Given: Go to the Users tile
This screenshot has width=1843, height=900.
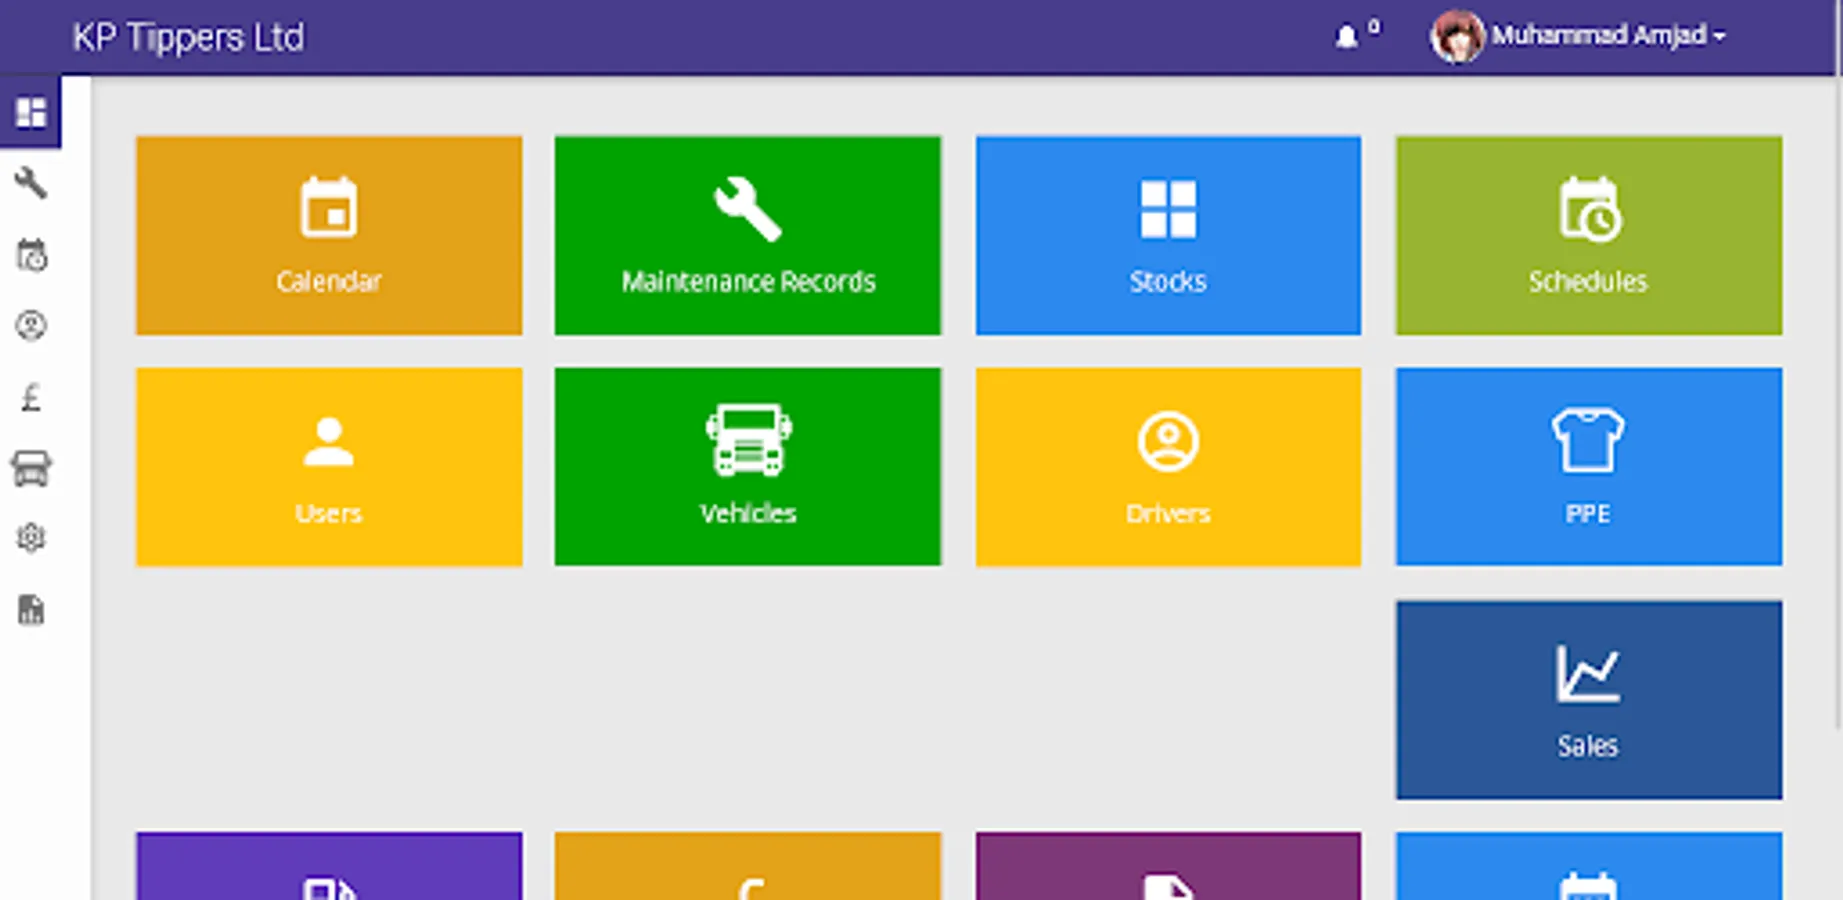Looking at the screenshot, I should click(329, 467).
